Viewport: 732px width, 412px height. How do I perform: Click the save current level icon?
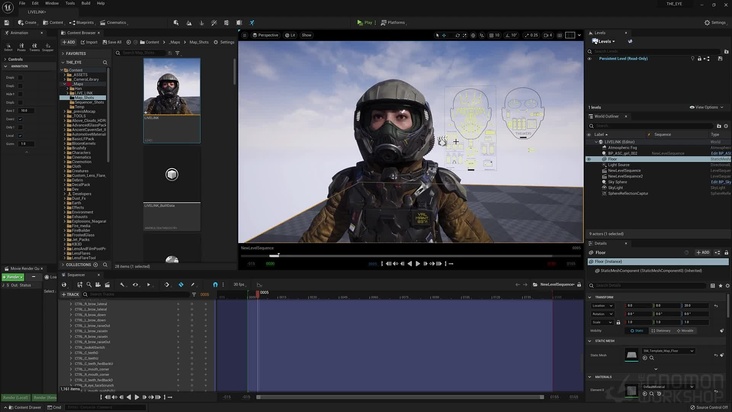pos(7,22)
